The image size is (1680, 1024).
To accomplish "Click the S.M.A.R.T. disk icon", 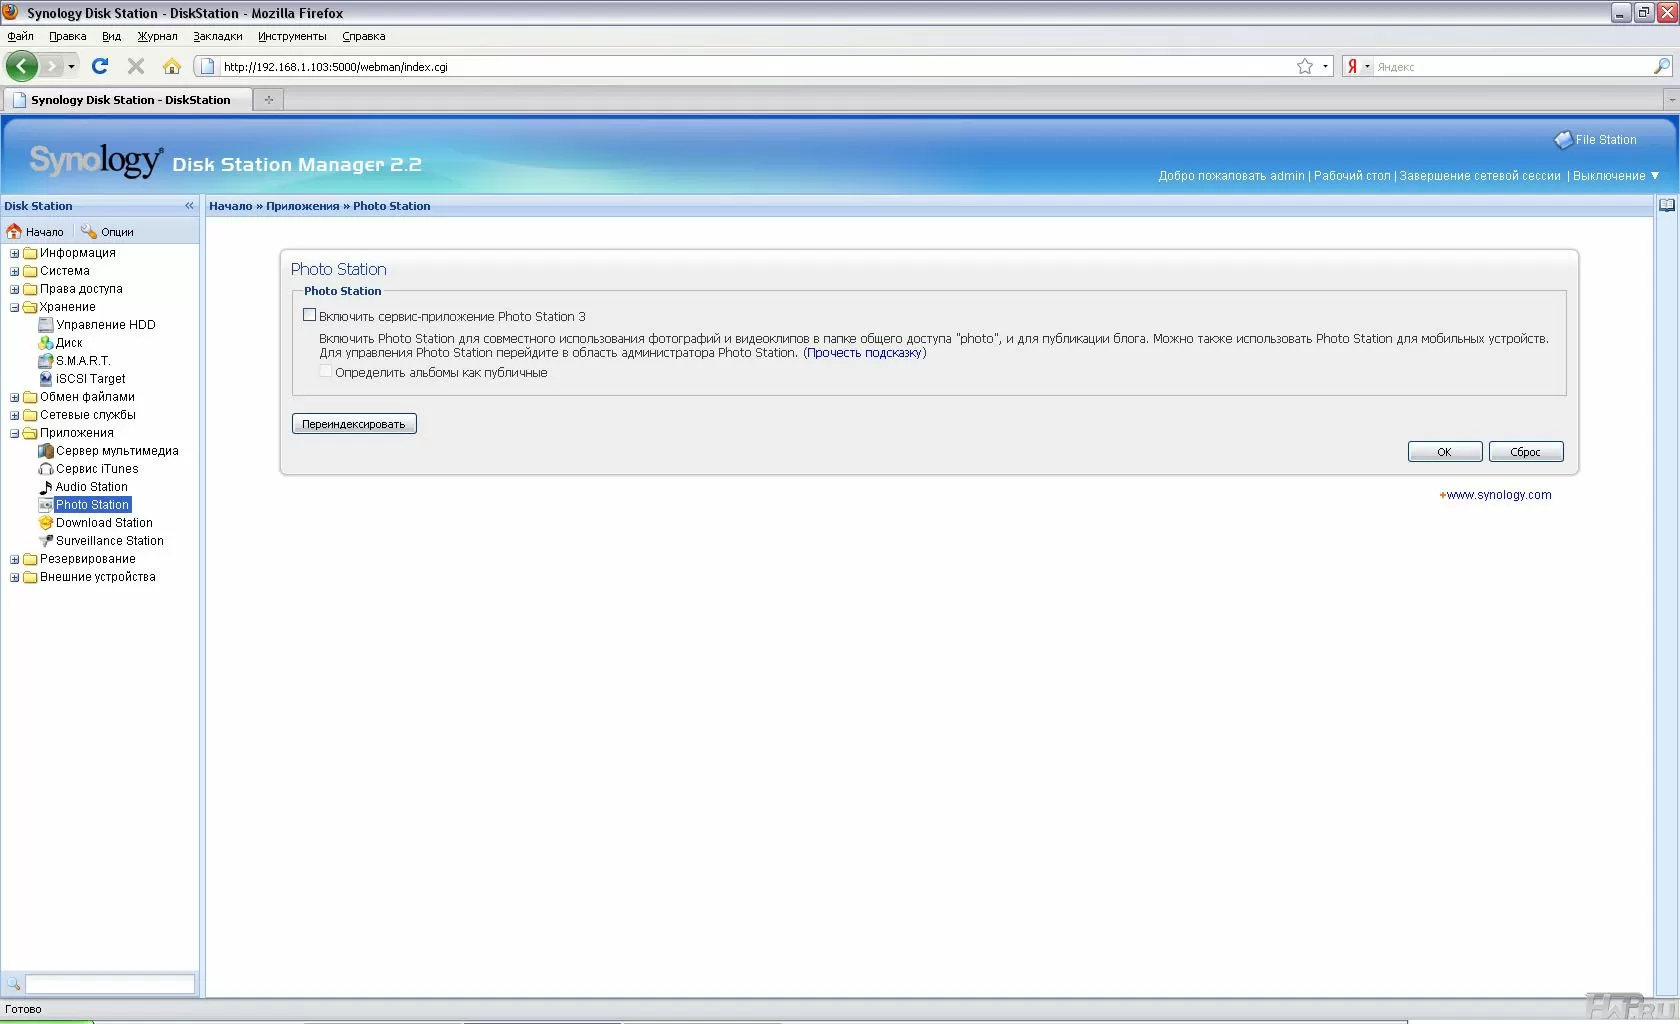I will click(45, 361).
